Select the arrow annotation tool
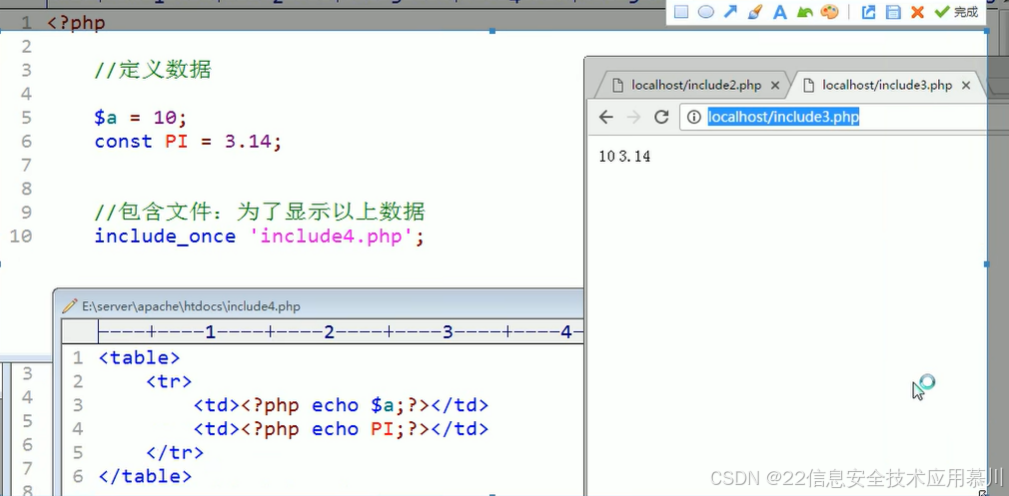The height and width of the screenshot is (496, 1009). 730,12
